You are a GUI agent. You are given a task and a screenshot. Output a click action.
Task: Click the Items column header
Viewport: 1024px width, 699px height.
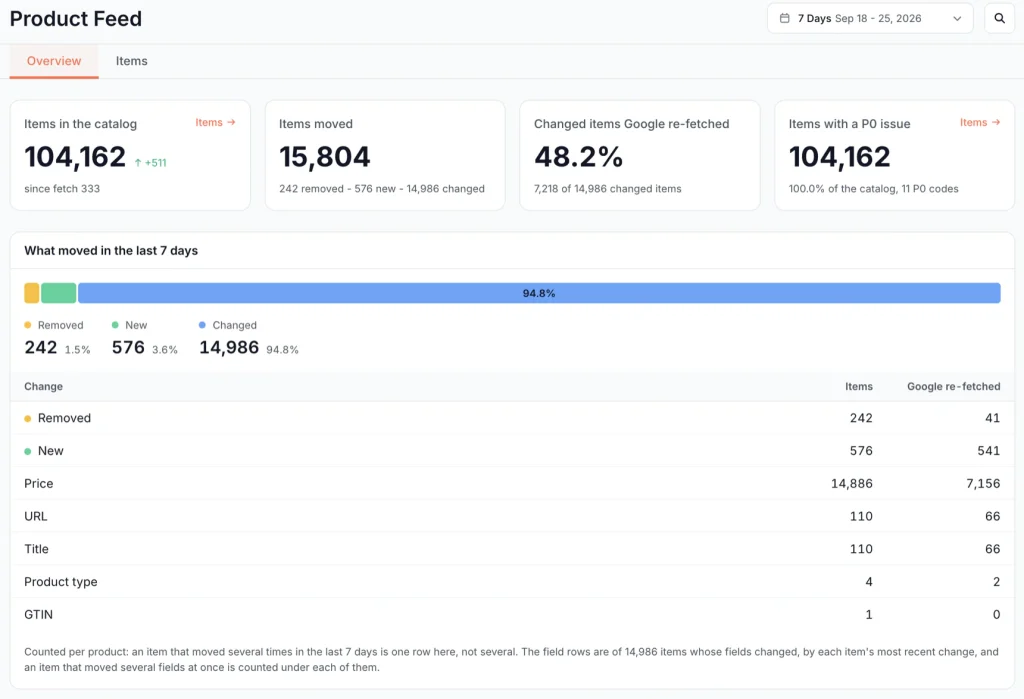(x=858, y=386)
